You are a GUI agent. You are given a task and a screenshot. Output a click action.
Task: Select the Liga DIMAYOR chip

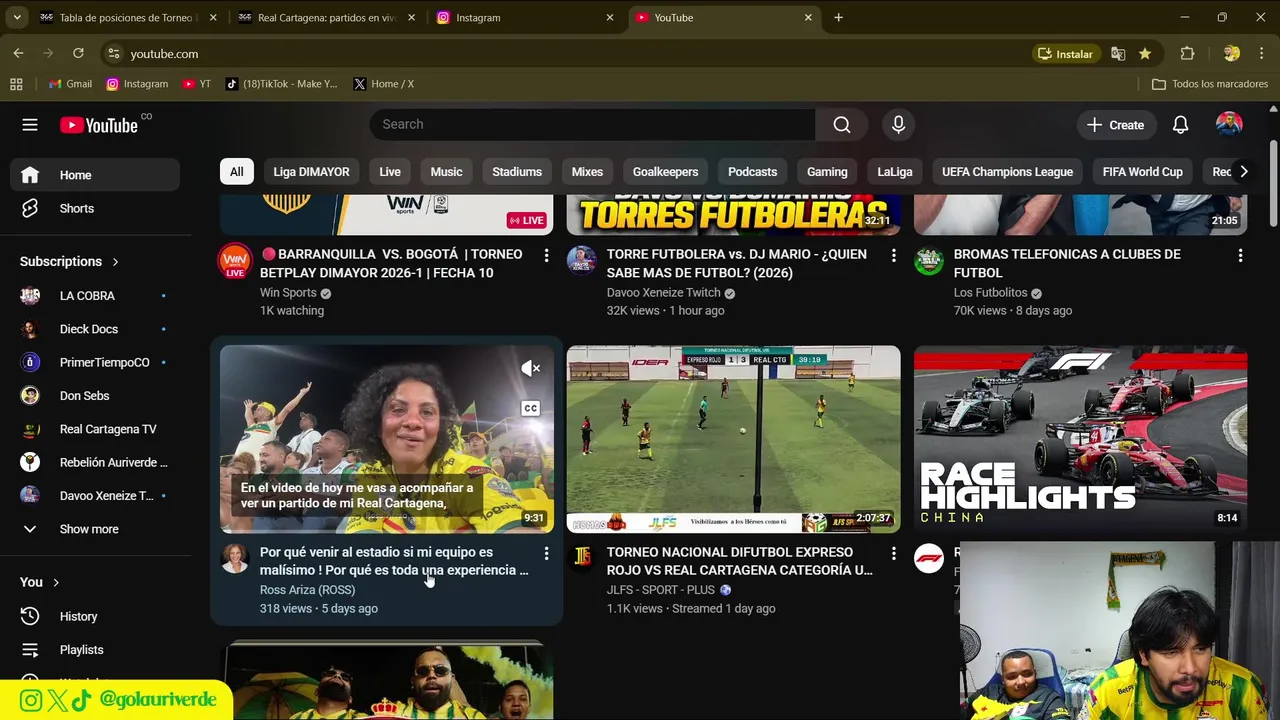tap(311, 172)
